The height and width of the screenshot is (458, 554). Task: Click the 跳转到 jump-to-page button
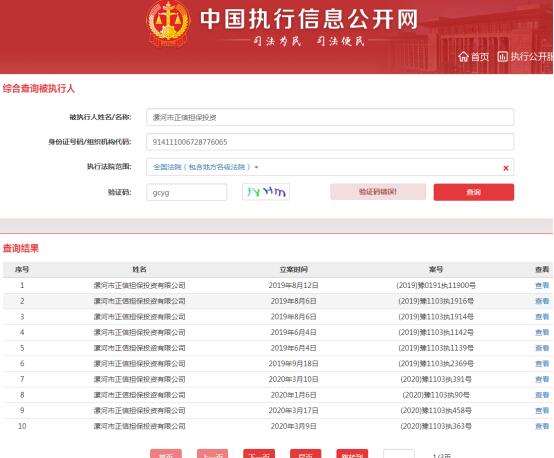click(352, 454)
